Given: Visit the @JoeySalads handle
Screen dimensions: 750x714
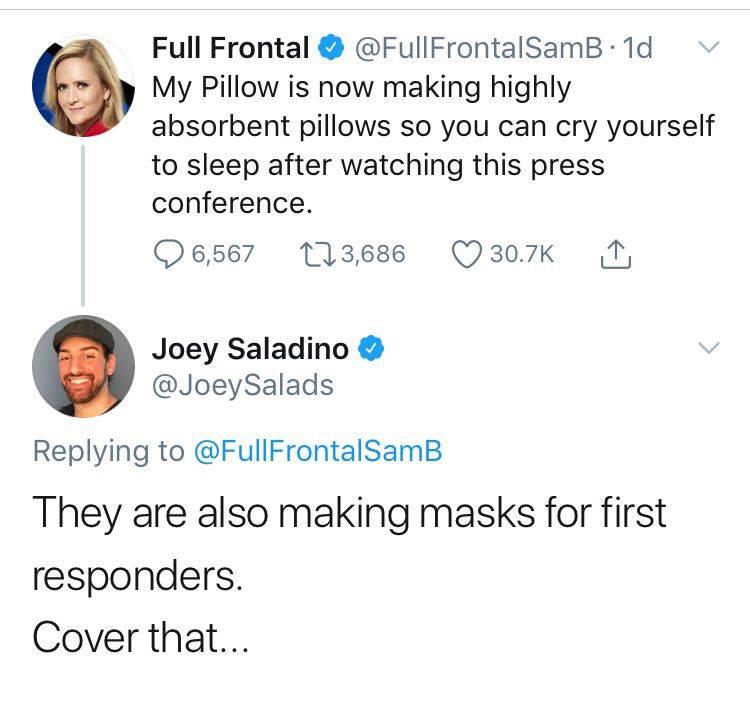Looking at the screenshot, I should 242,385.
